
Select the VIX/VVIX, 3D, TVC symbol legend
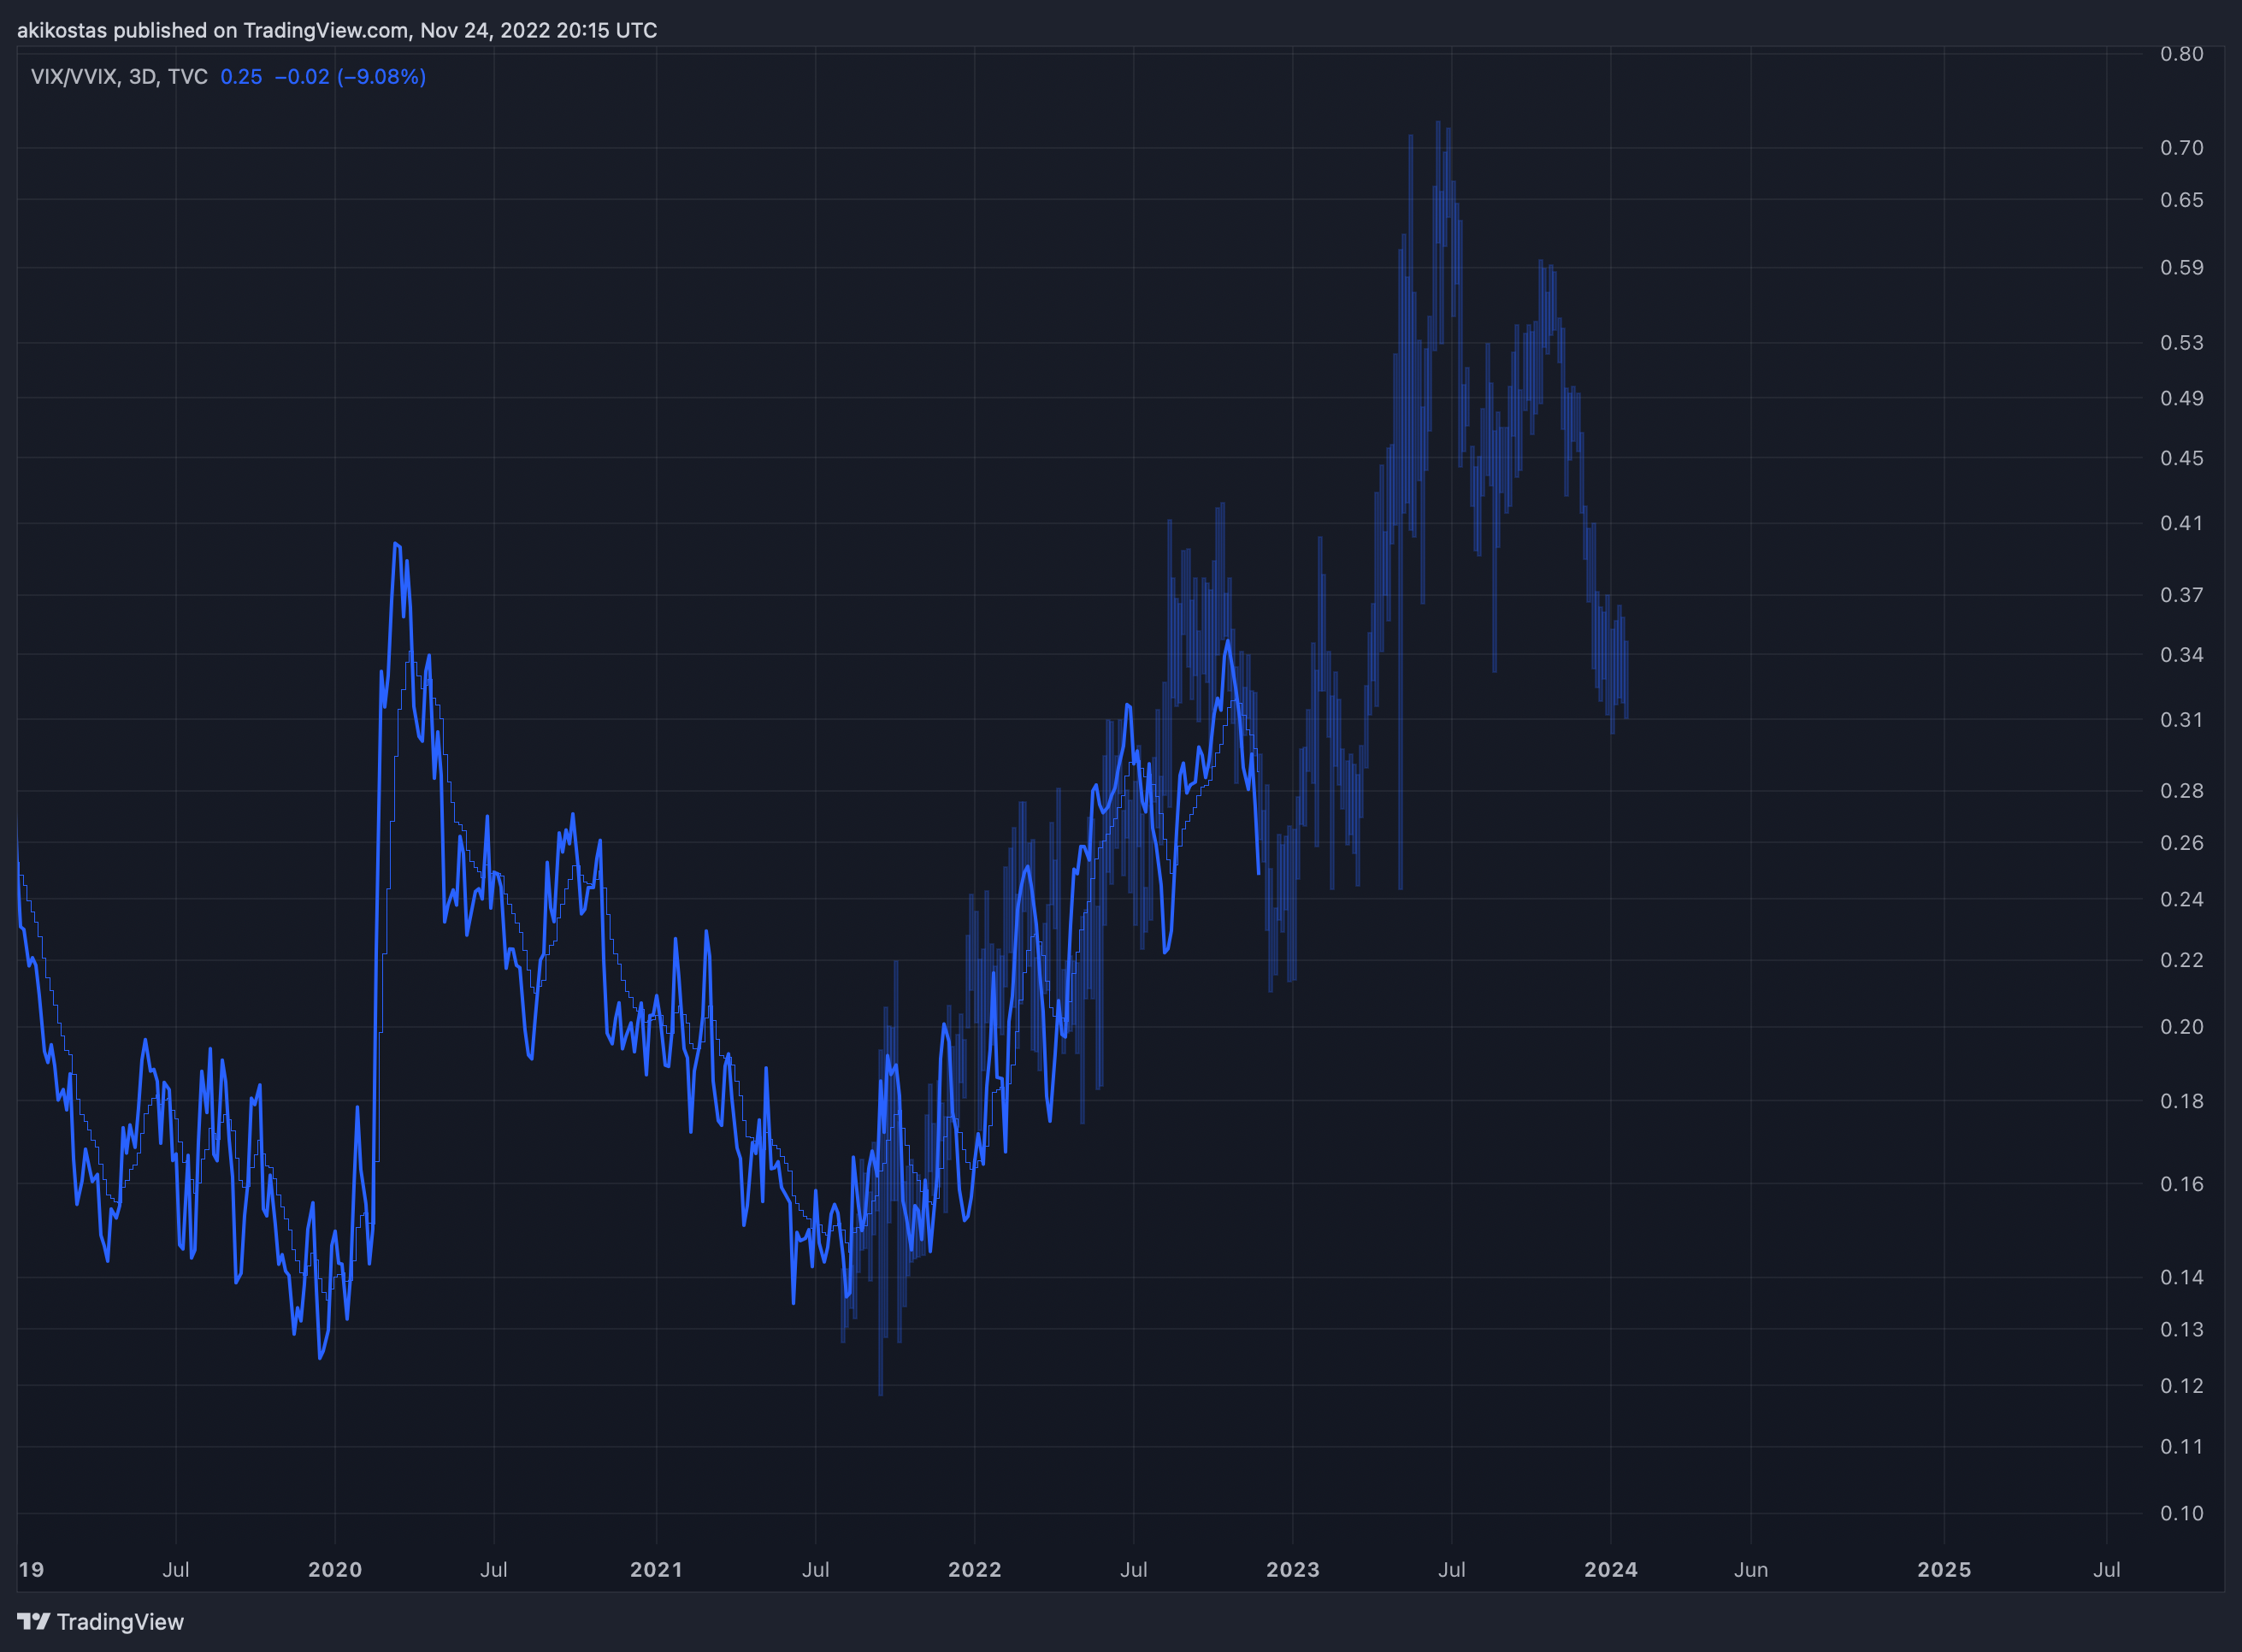(x=119, y=77)
